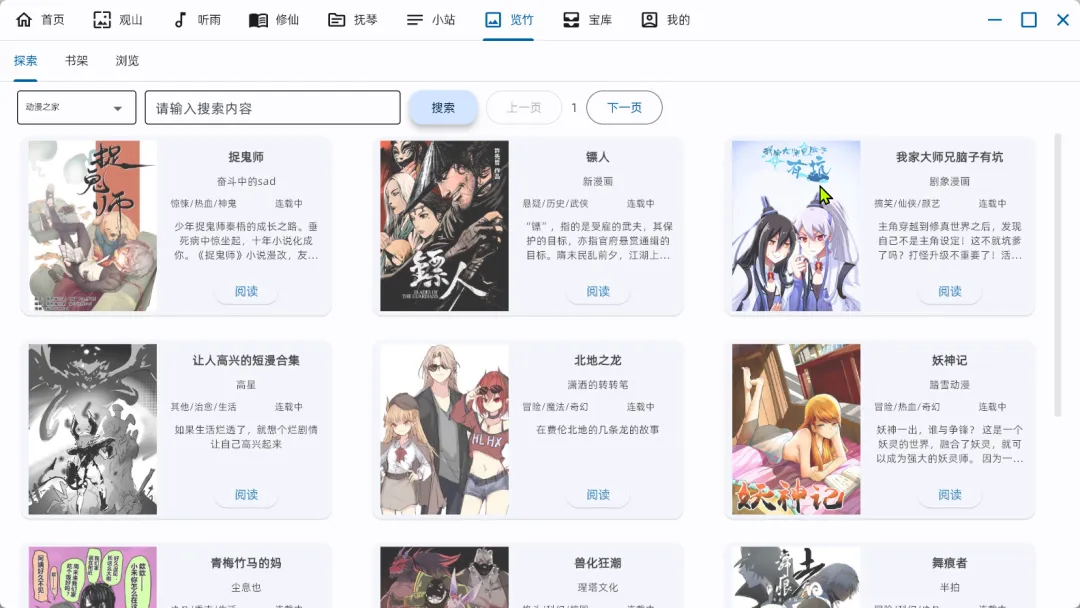
Task: Open the 青梅竹马的妈 cover thumbnail
Action: [93, 577]
